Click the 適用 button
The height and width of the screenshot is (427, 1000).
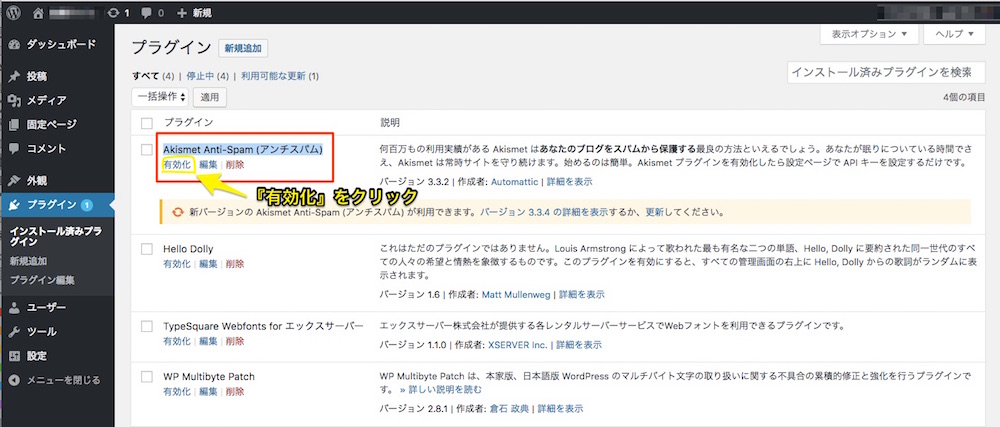(x=210, y=98)
